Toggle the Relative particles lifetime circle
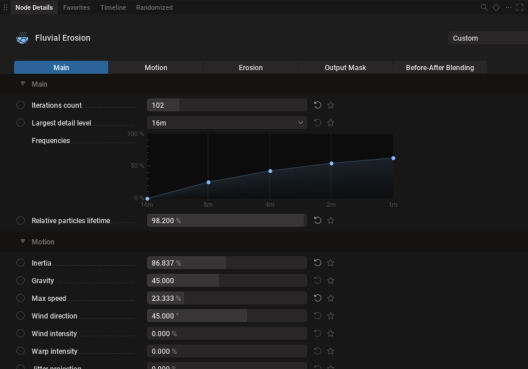The image size is (528, 369). tap(21, 221)
